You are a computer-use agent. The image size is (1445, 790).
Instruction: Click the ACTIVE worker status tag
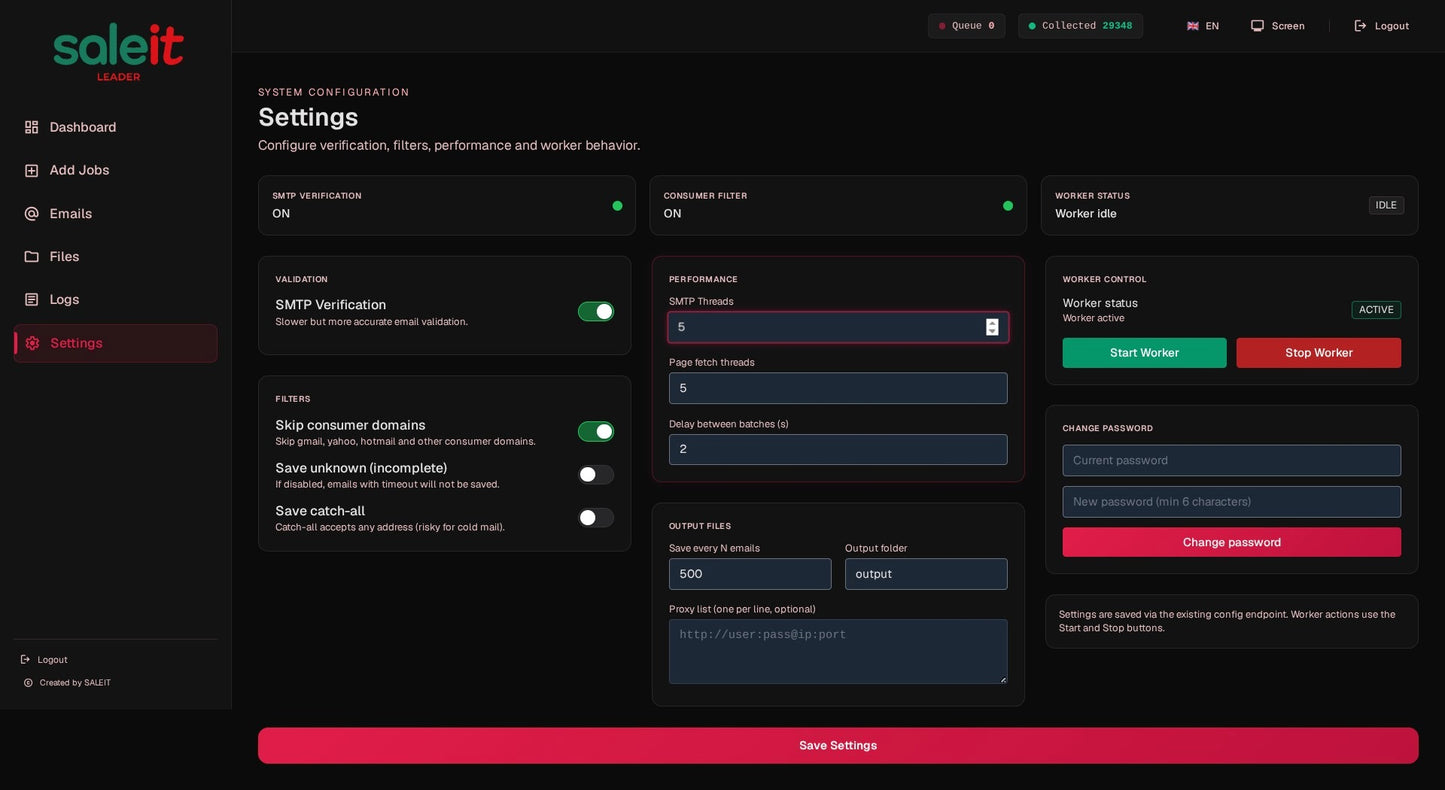1376,310
